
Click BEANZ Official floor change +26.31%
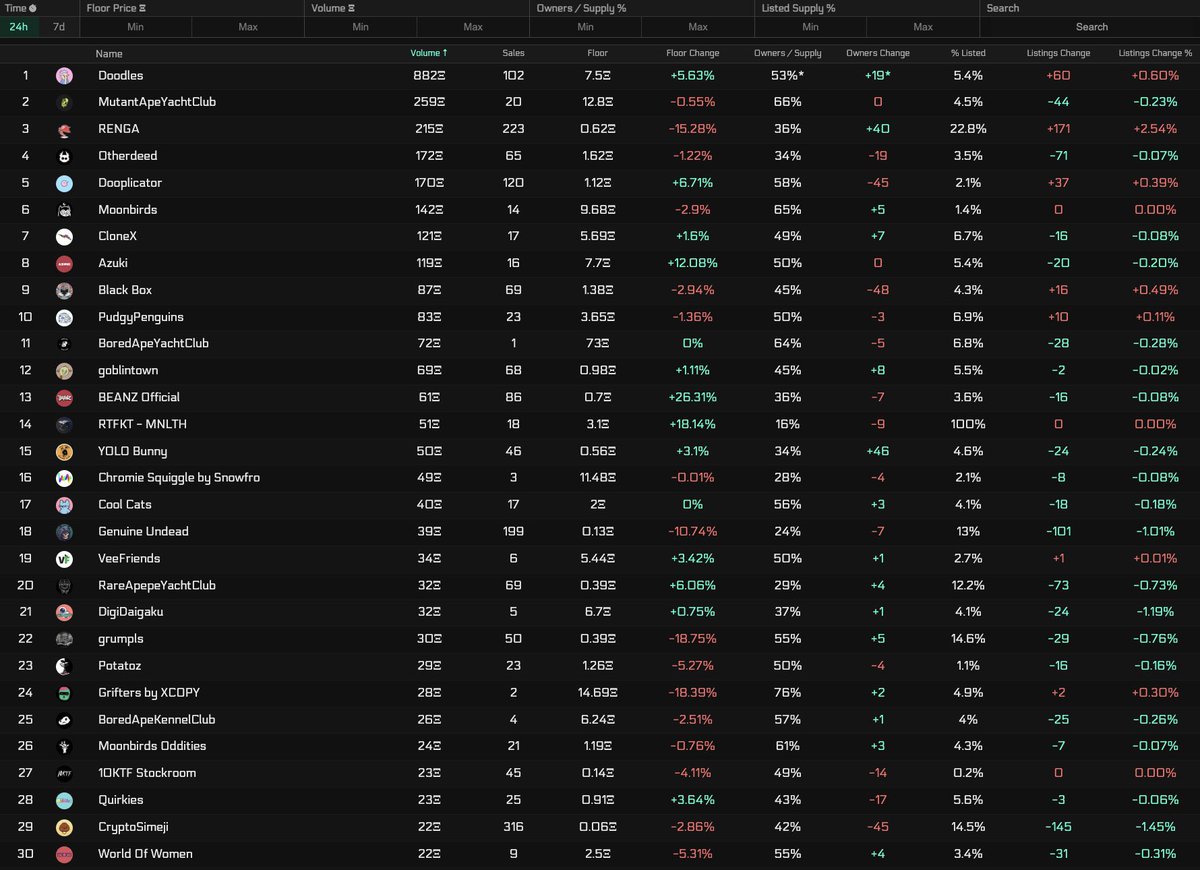click(692, 397)
